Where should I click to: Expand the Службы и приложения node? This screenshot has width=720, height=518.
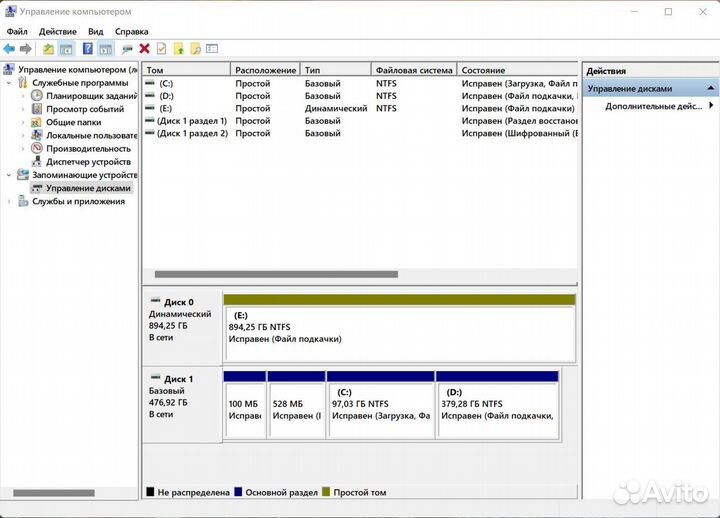tap(10, 201)
